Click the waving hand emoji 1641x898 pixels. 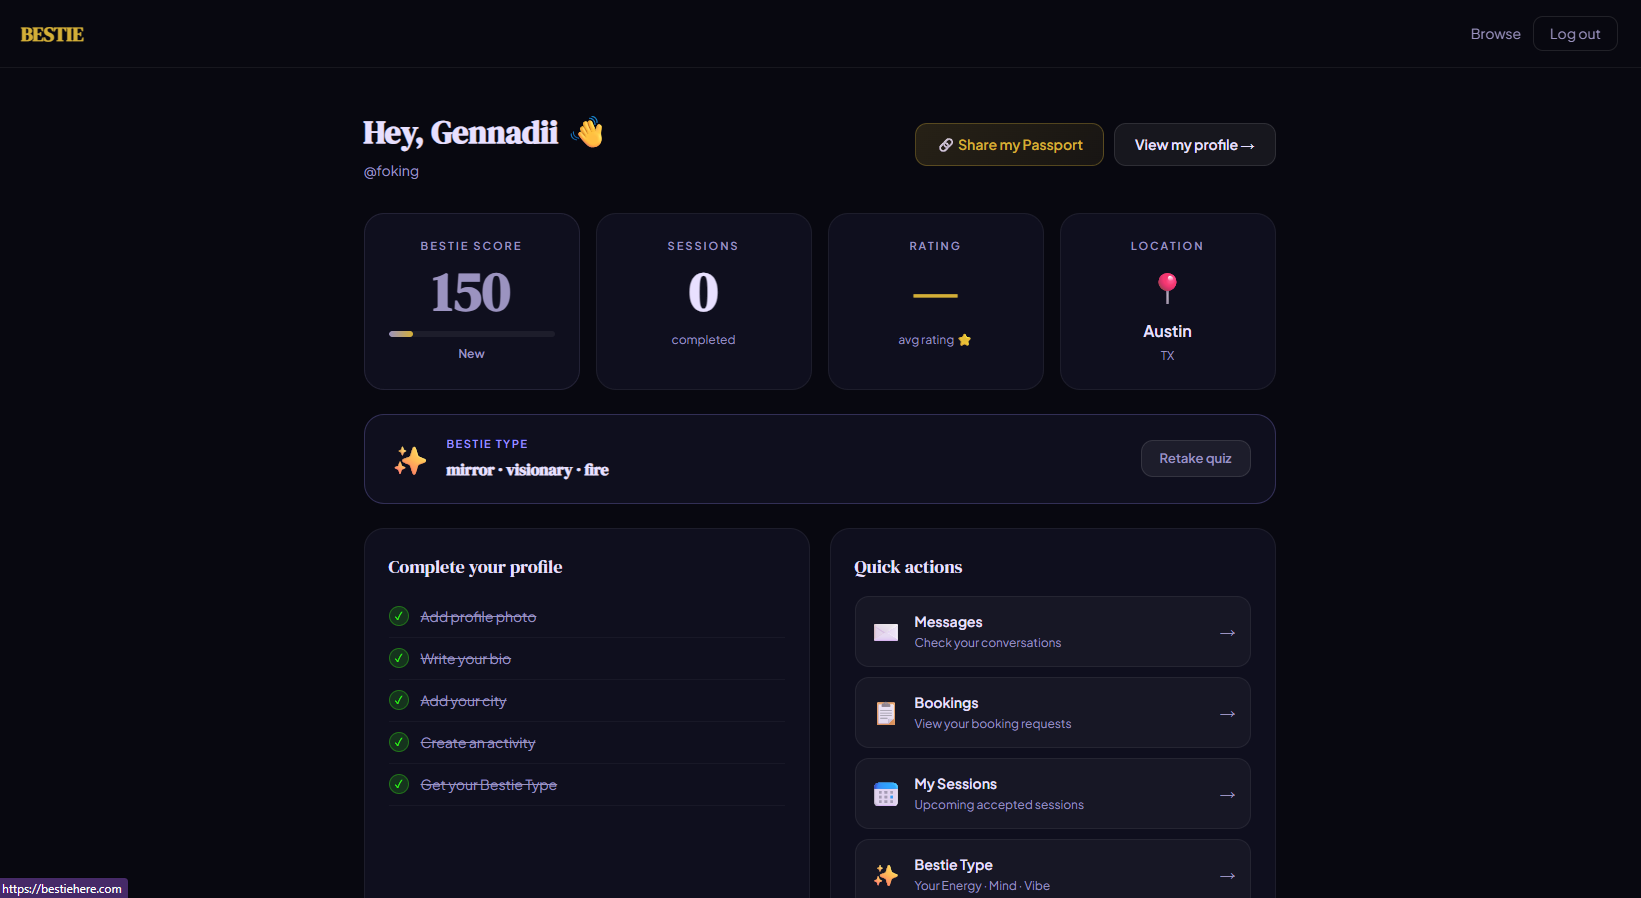click(588, 132)
